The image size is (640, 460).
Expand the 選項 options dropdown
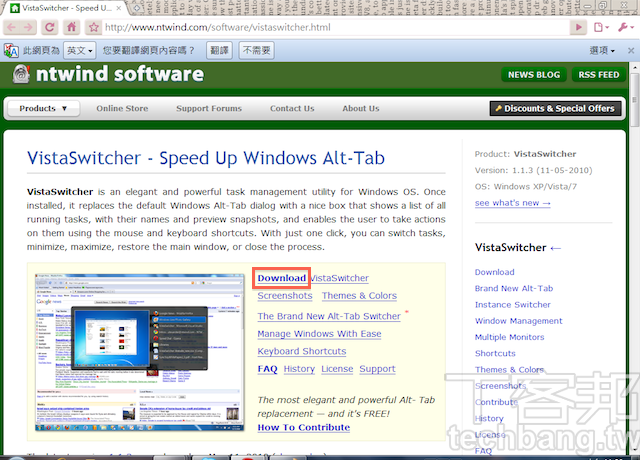(603, 50)
